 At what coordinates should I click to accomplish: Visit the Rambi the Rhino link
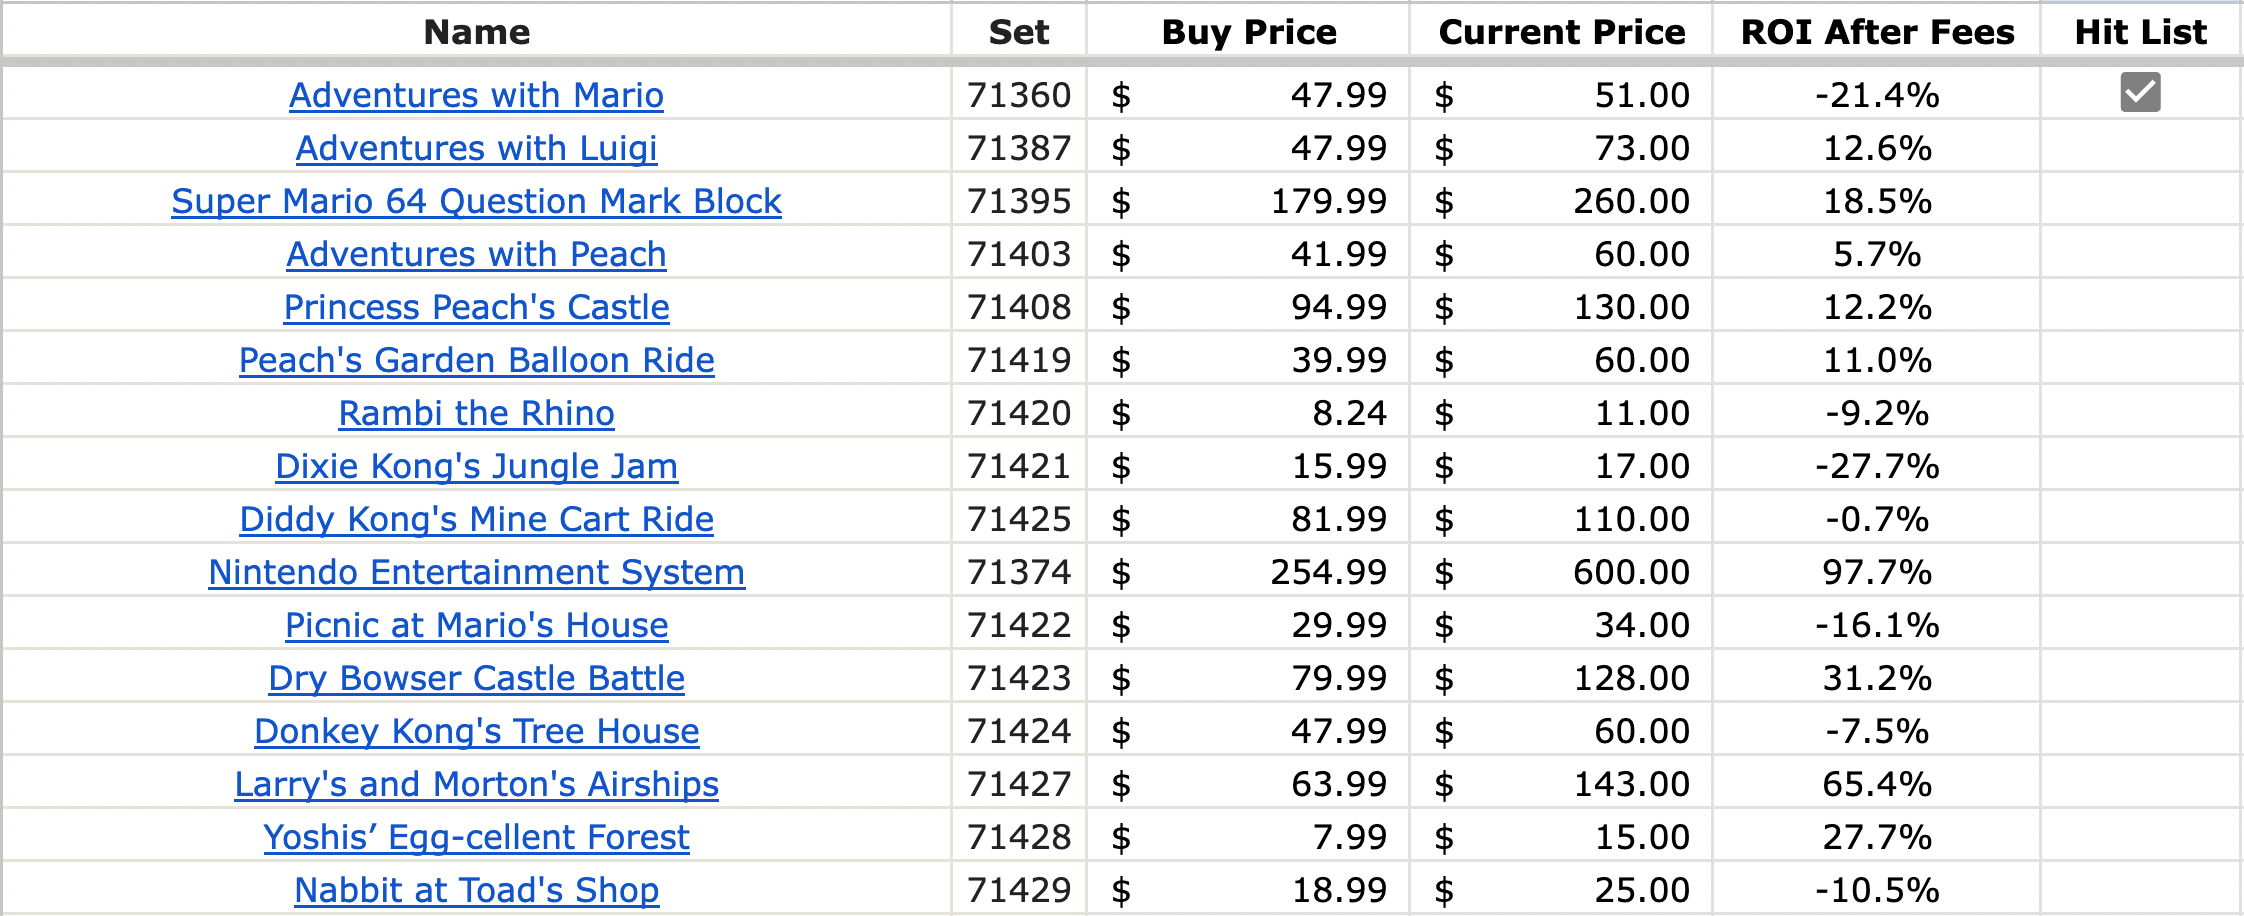tap(476, 413)
